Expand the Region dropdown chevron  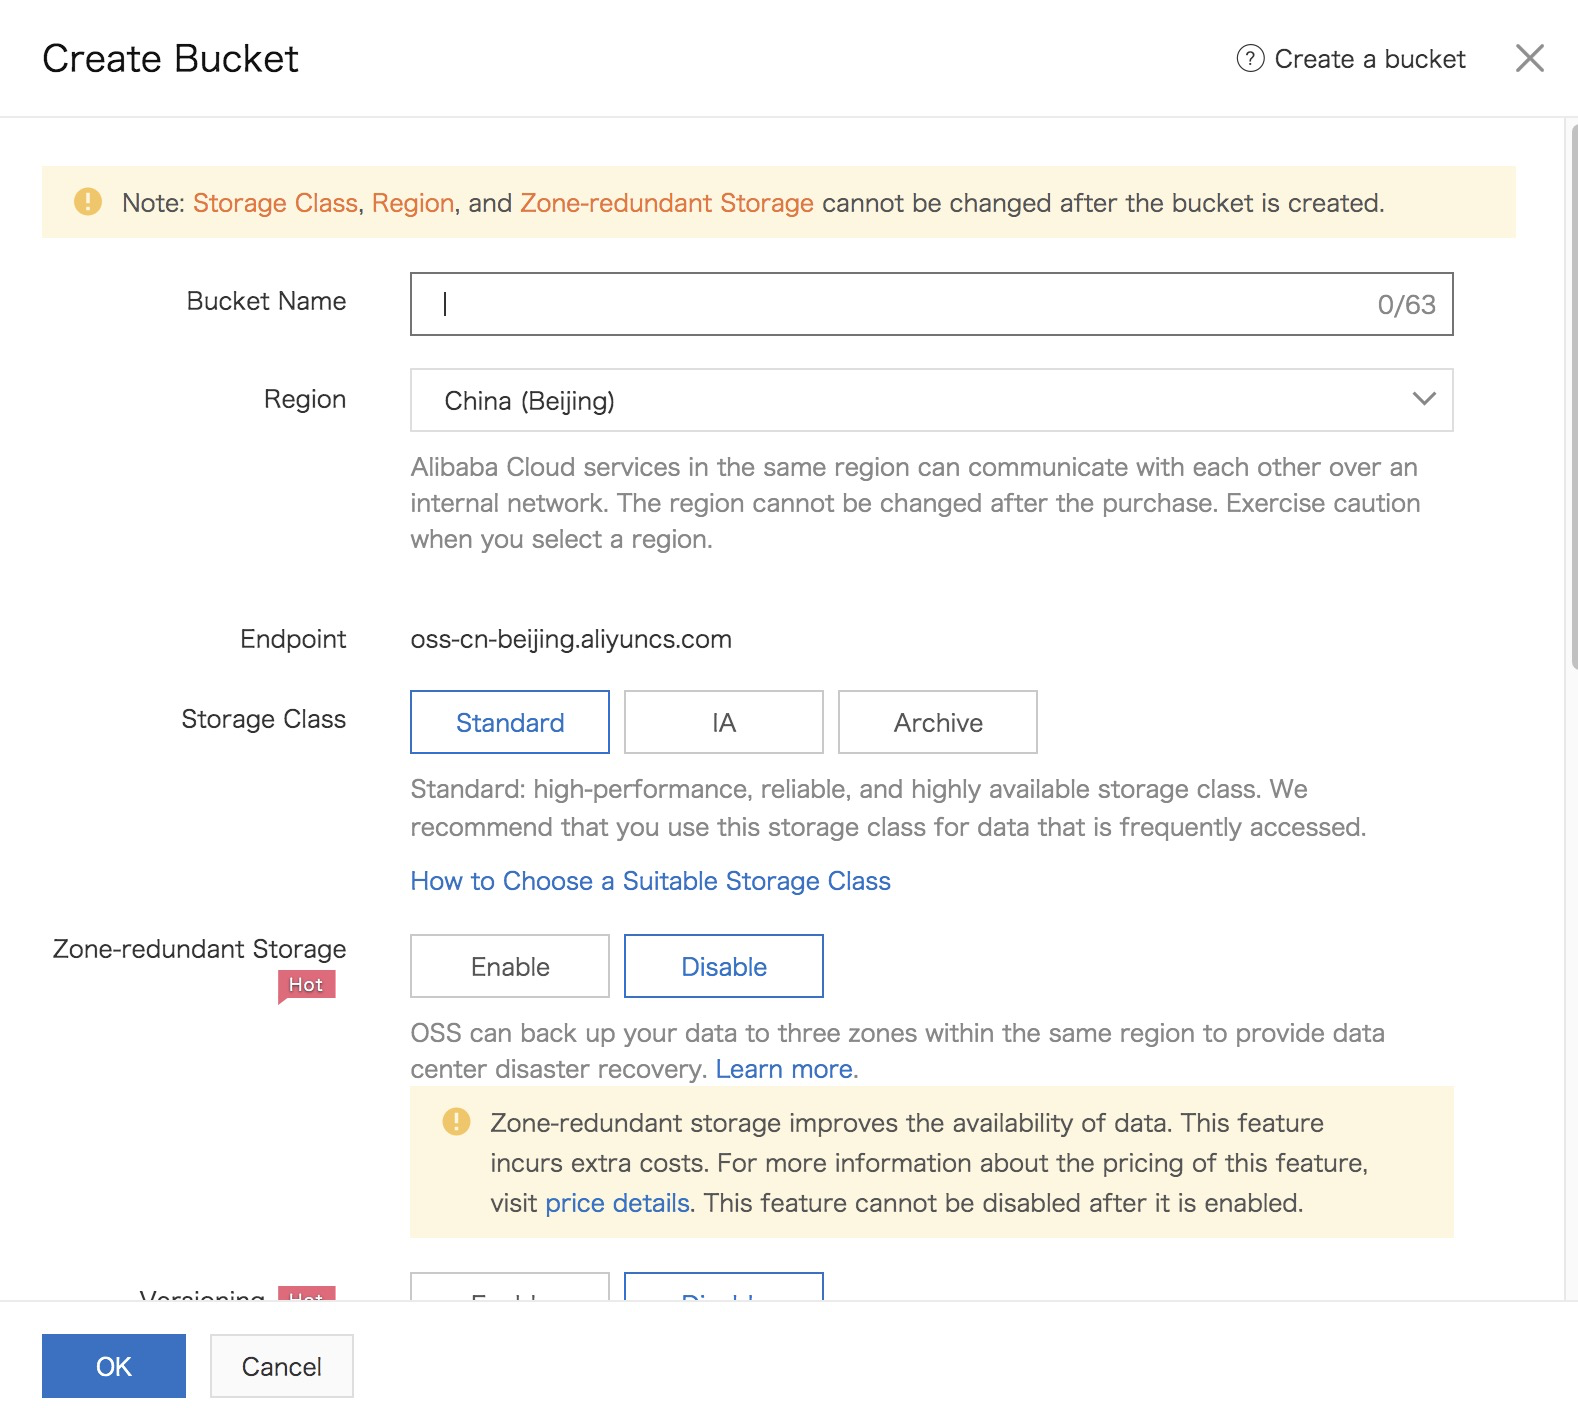pos(1423,399)
